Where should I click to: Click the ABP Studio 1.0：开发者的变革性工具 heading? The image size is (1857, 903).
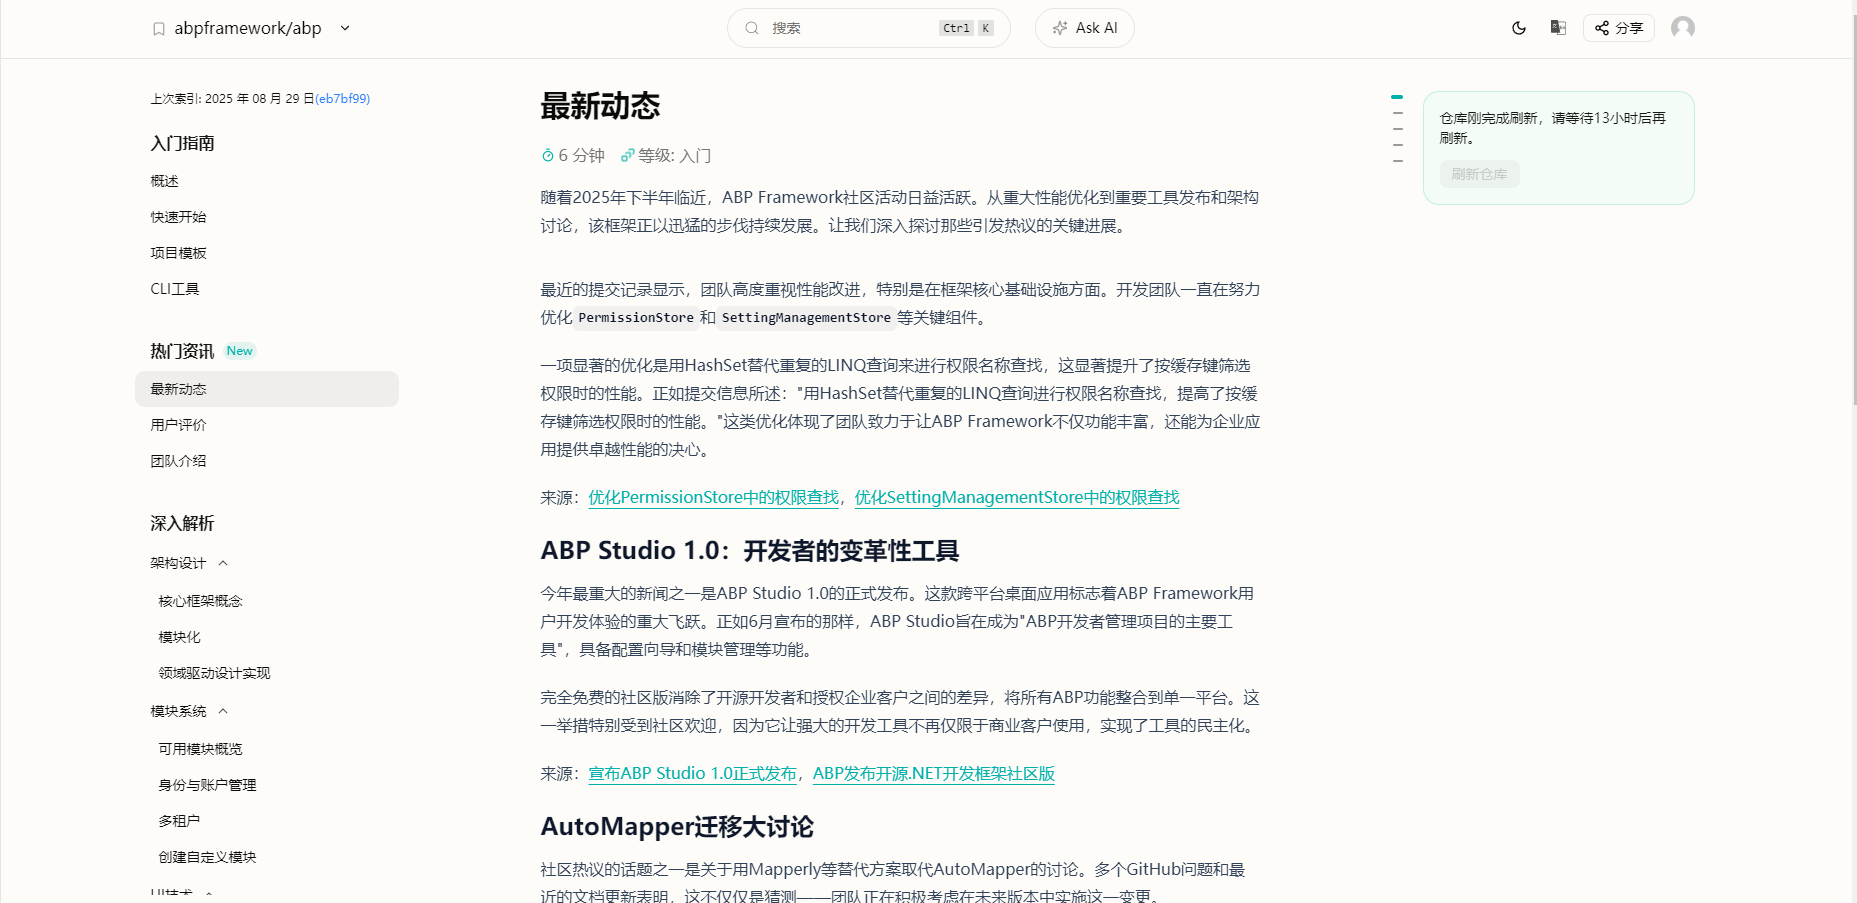point(750,551)
